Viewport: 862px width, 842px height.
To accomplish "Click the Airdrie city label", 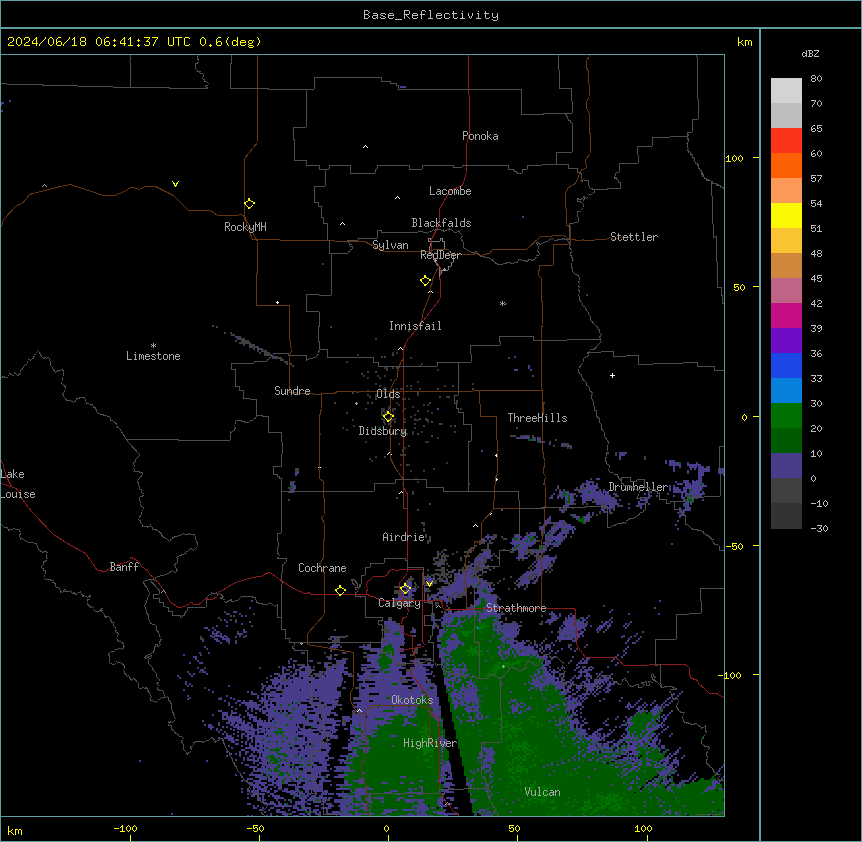I will click(404, 537).
